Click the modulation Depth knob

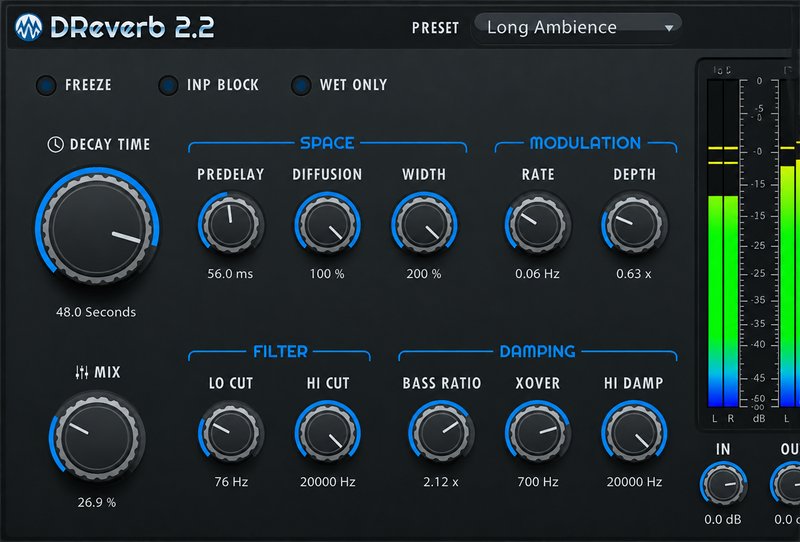point(634,224)
